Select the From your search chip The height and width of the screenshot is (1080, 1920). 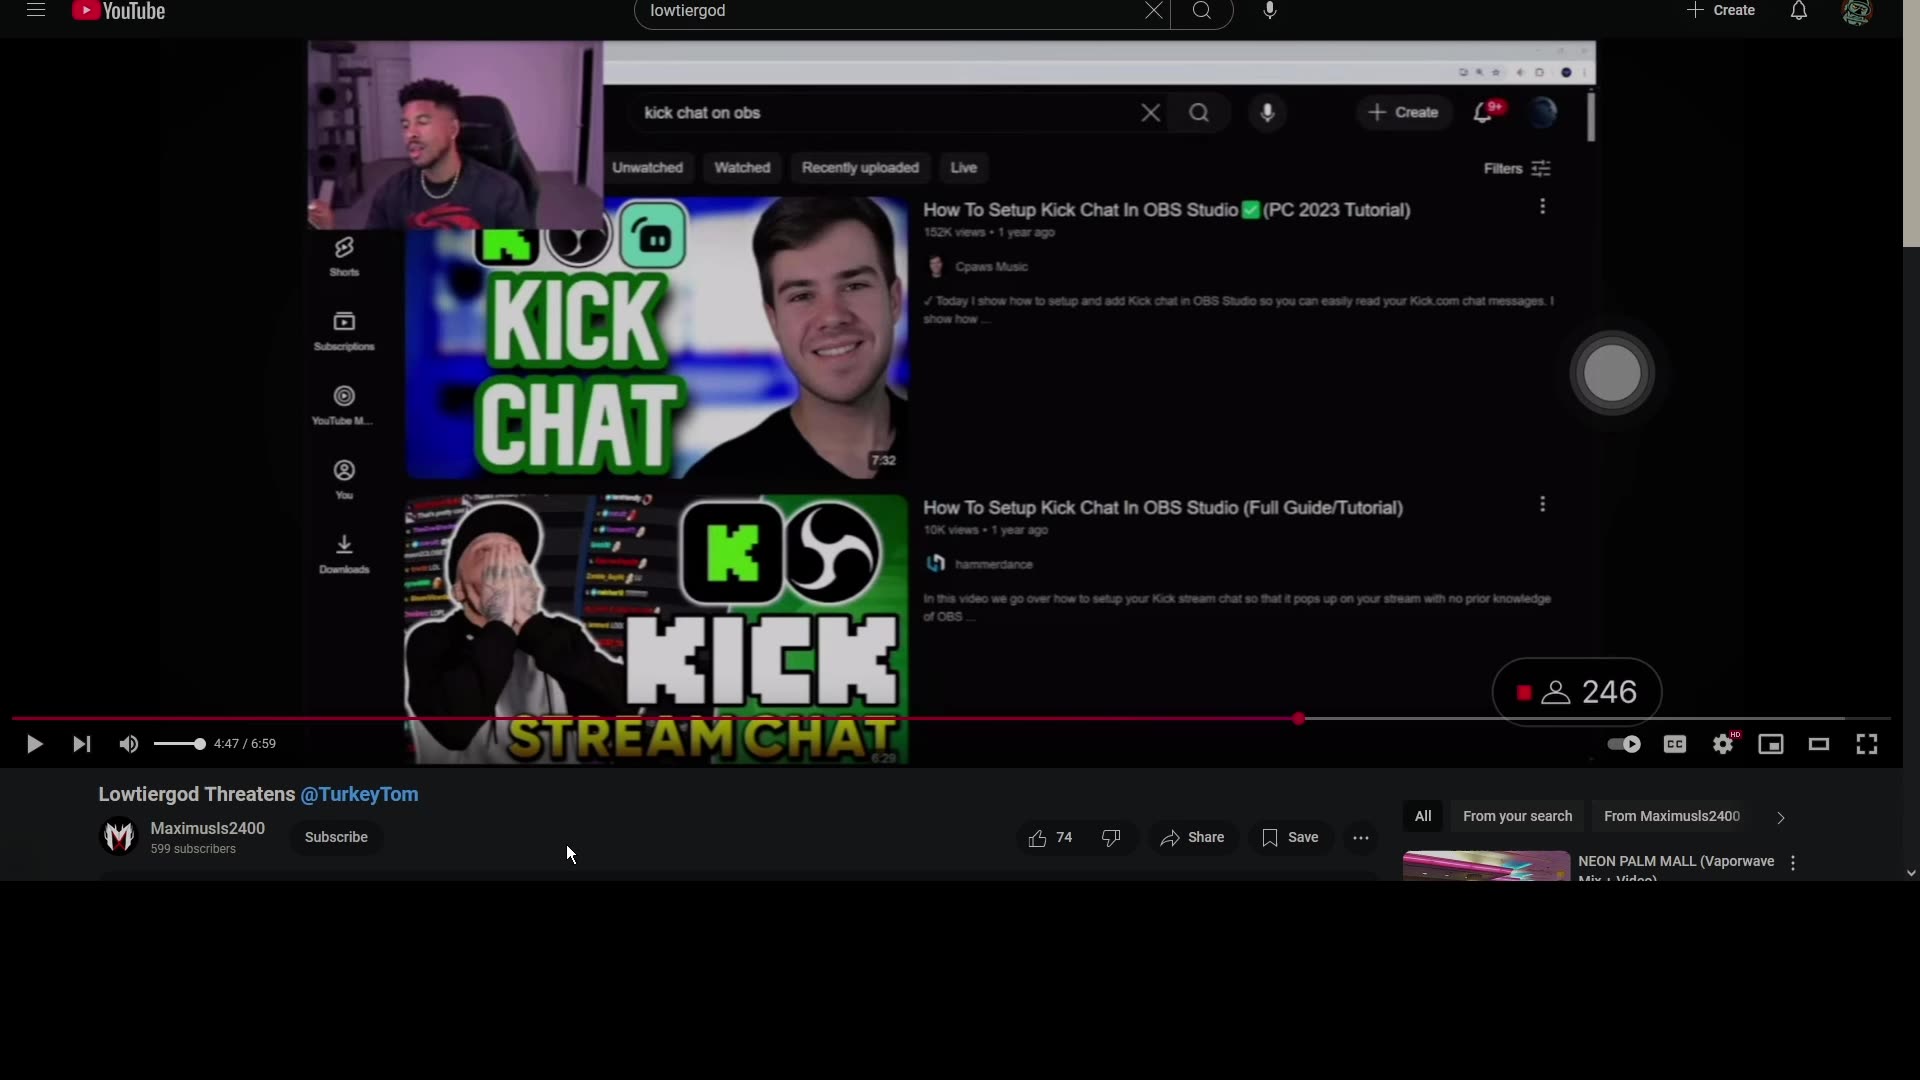1517,816
